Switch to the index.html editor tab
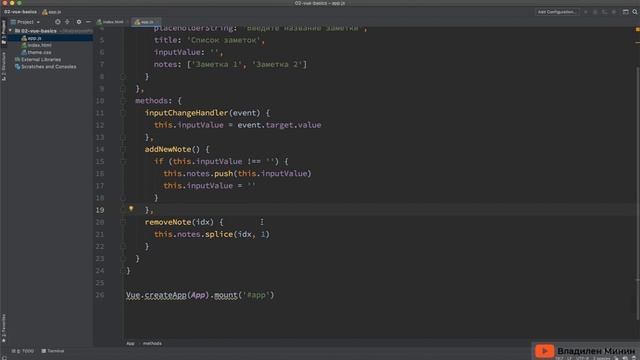 (x=110, y=22)
